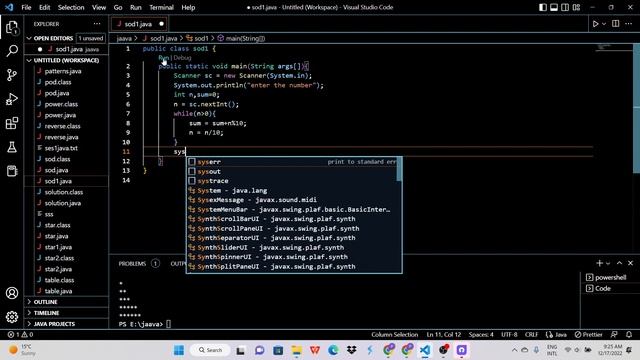This screenshot has width=640, height=360.
Task: Change indentation Spaces: 4 setting
Action: (x=481, y=334)
